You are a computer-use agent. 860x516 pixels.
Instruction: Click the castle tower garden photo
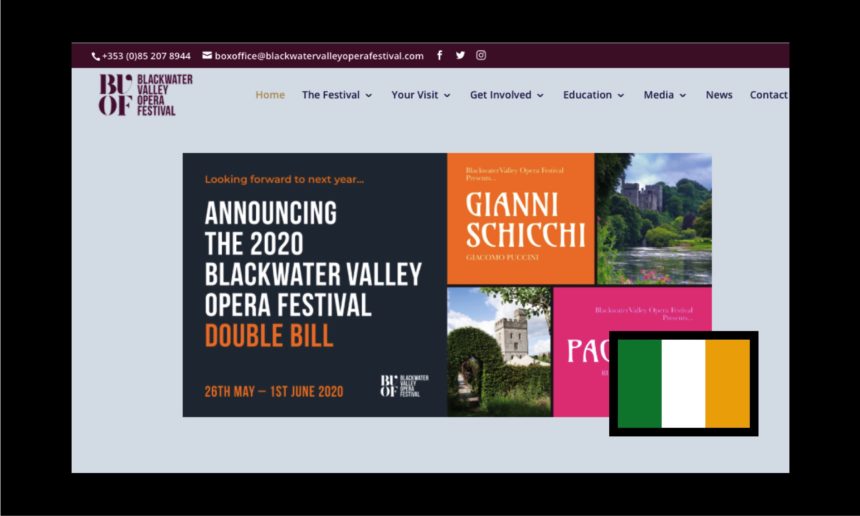point(499,351)
